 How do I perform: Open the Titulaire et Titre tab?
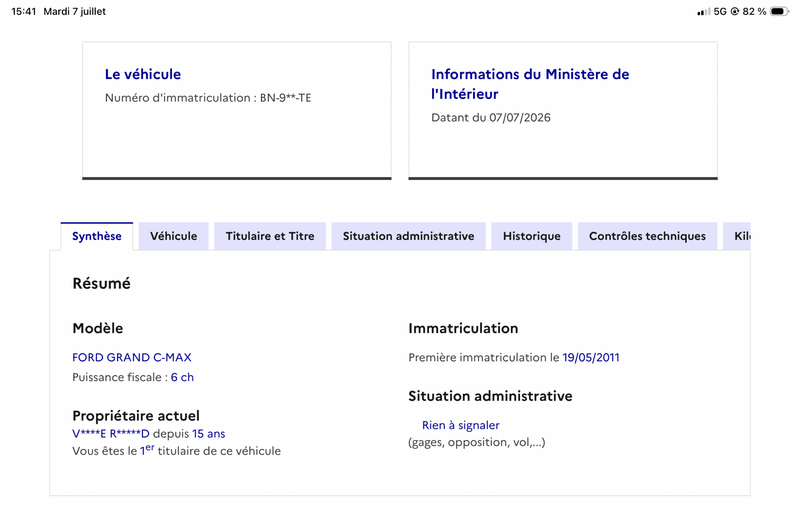[x=270, y=236]
